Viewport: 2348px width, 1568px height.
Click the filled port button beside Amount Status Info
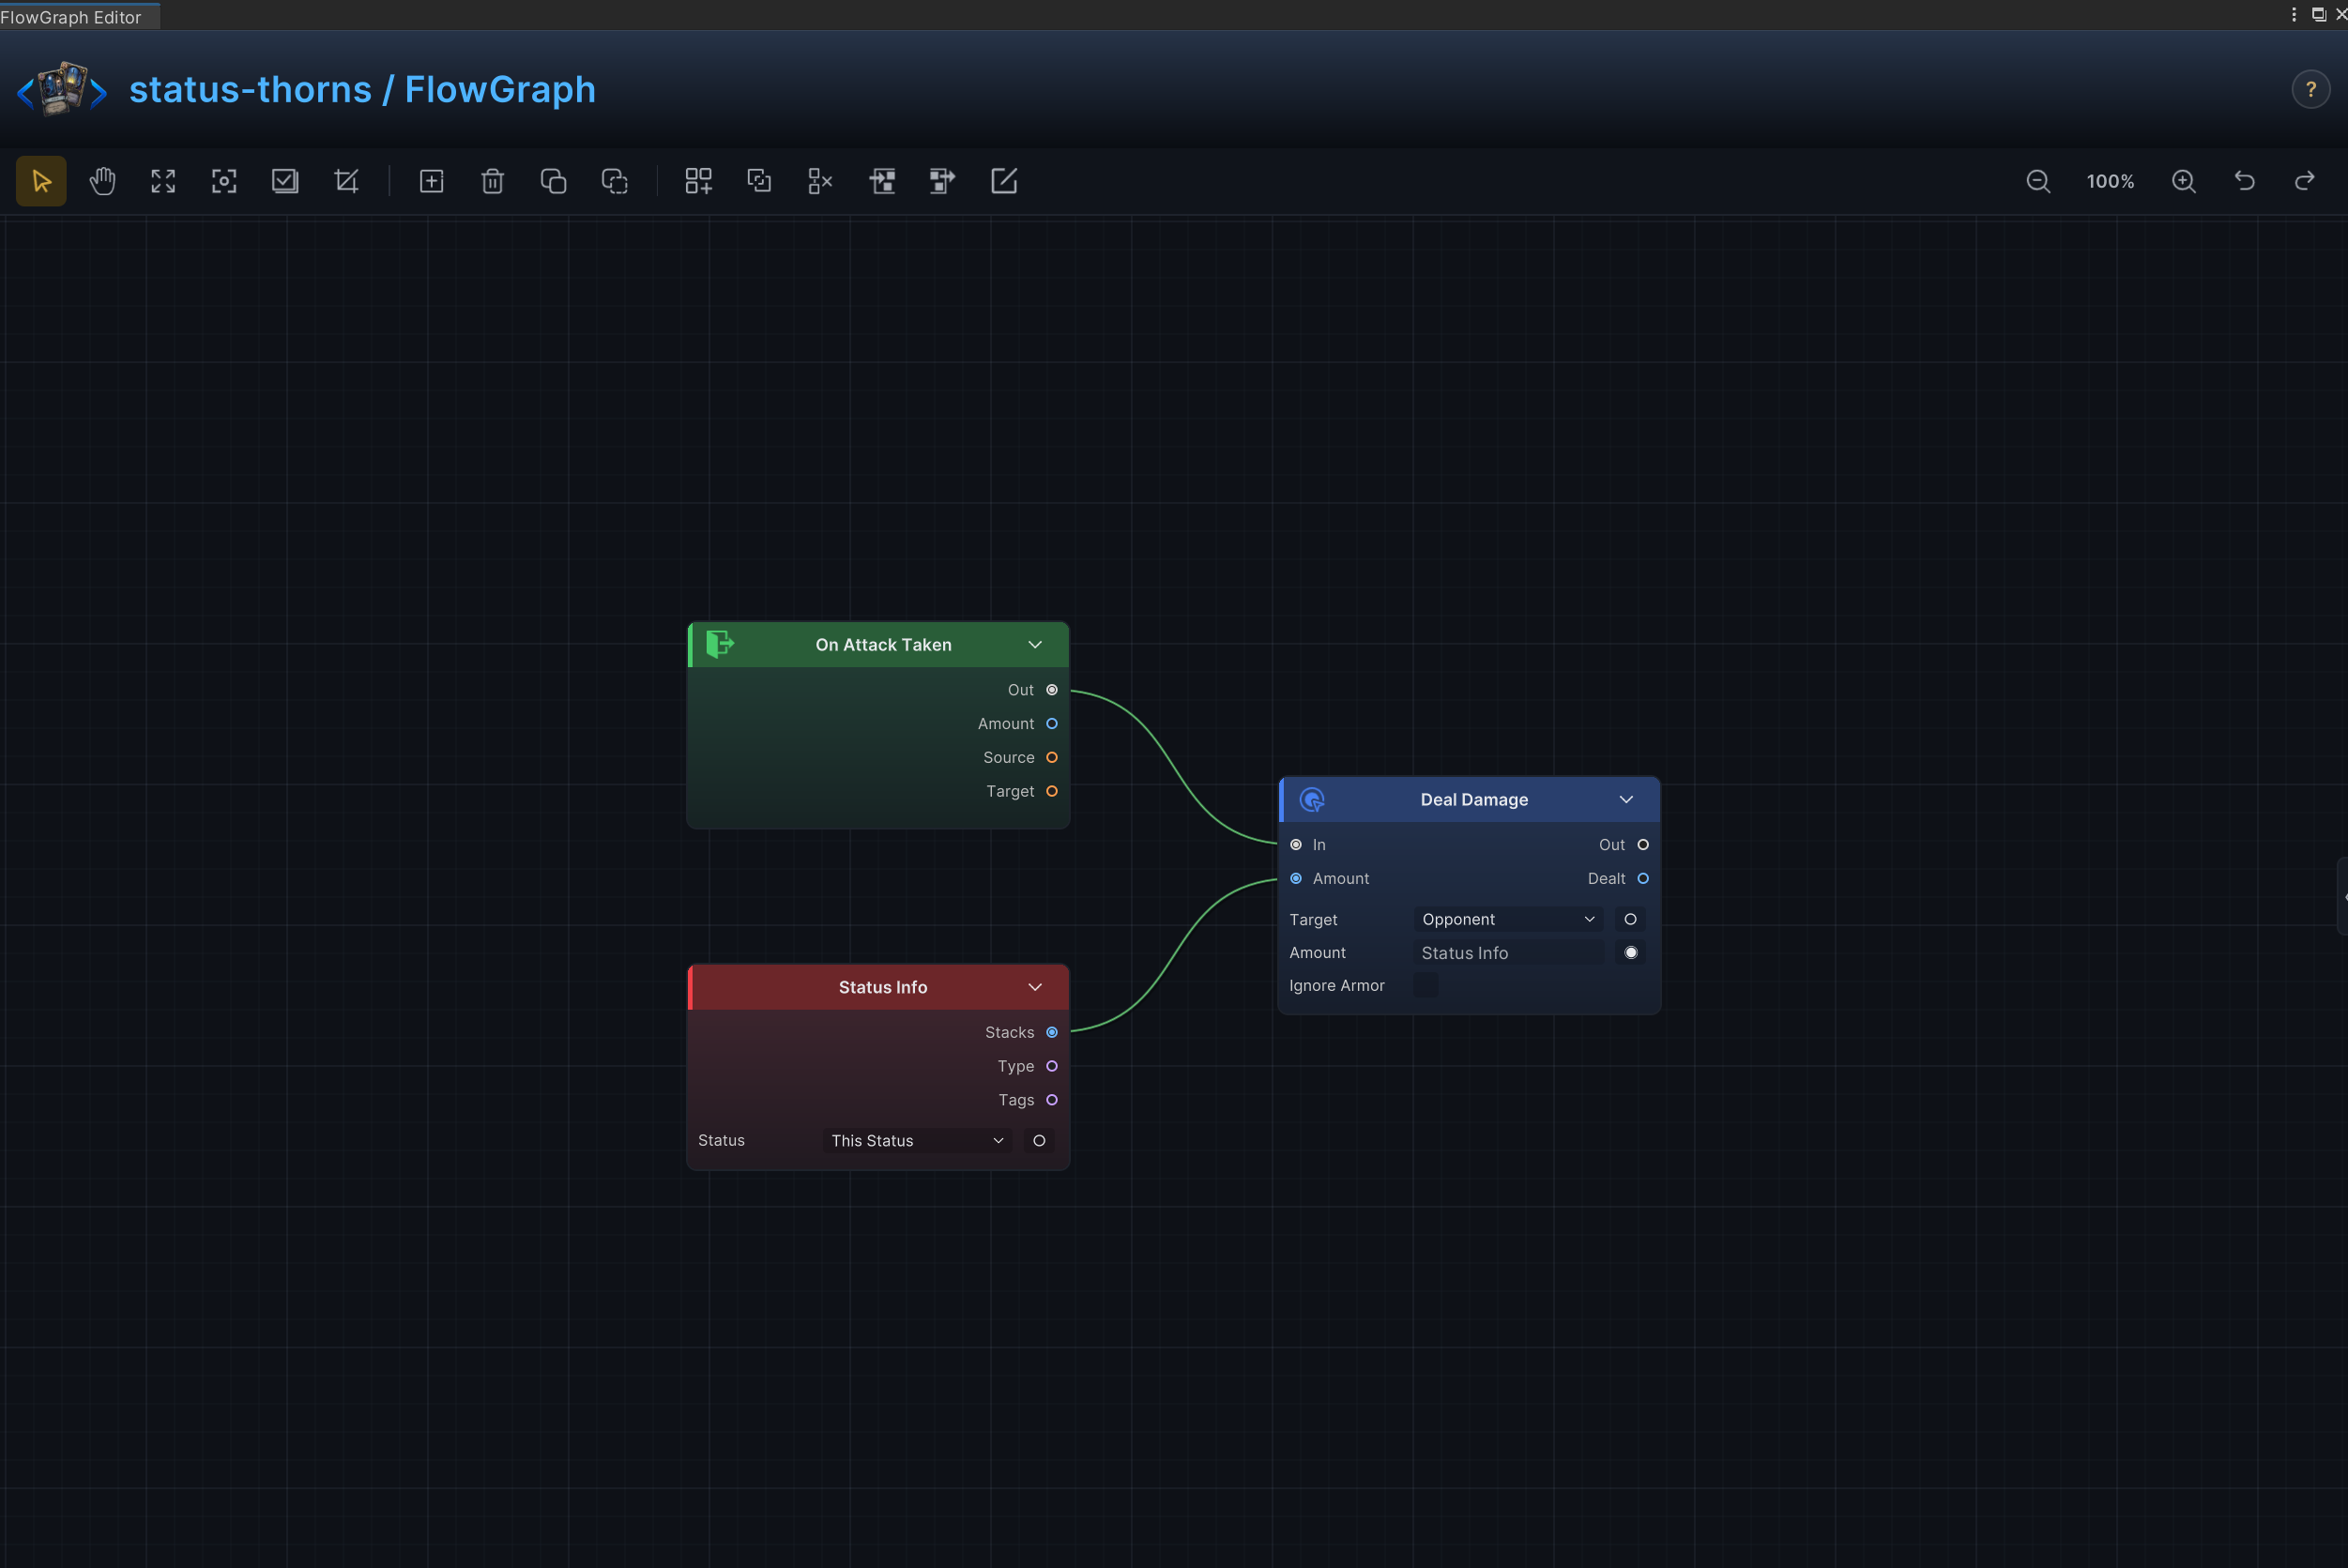click(1630, 953)
